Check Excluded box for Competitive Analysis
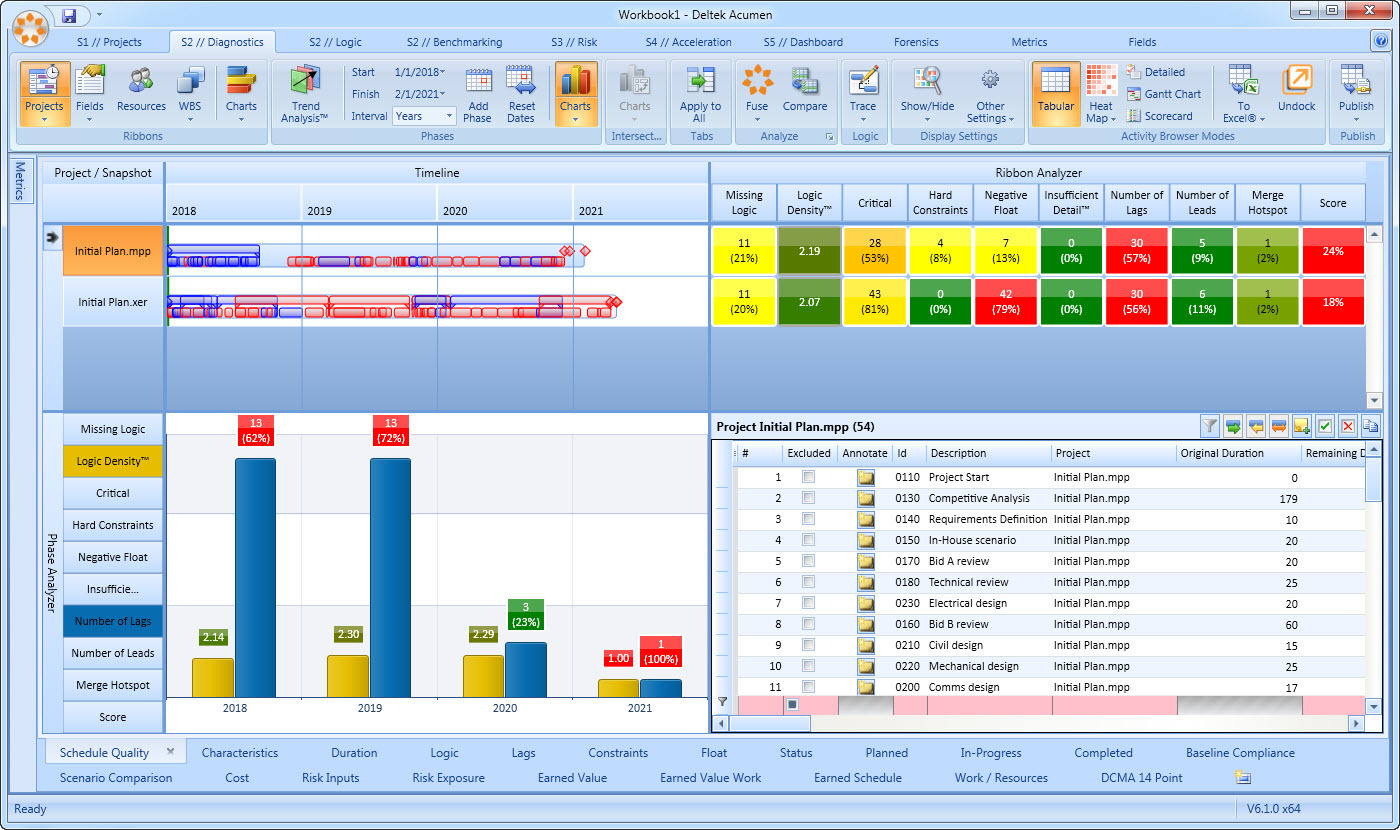Viewport: 1400px width, 830px height. (808, 499)
